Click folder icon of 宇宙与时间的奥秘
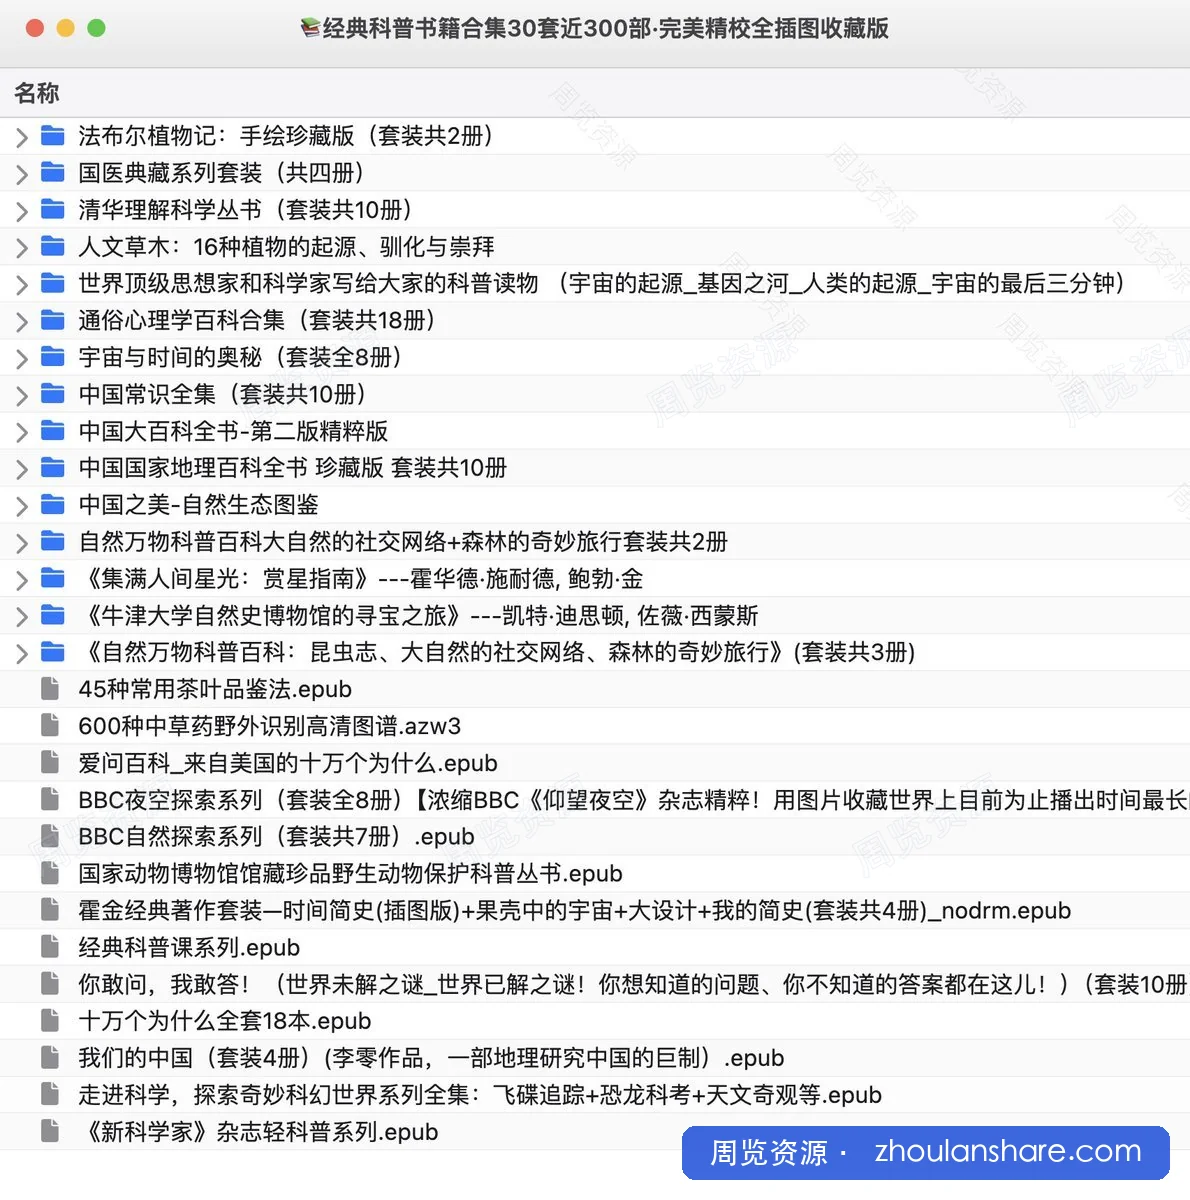The width and height of the screenshot is (1190, 1200). [x=52, y=357]
